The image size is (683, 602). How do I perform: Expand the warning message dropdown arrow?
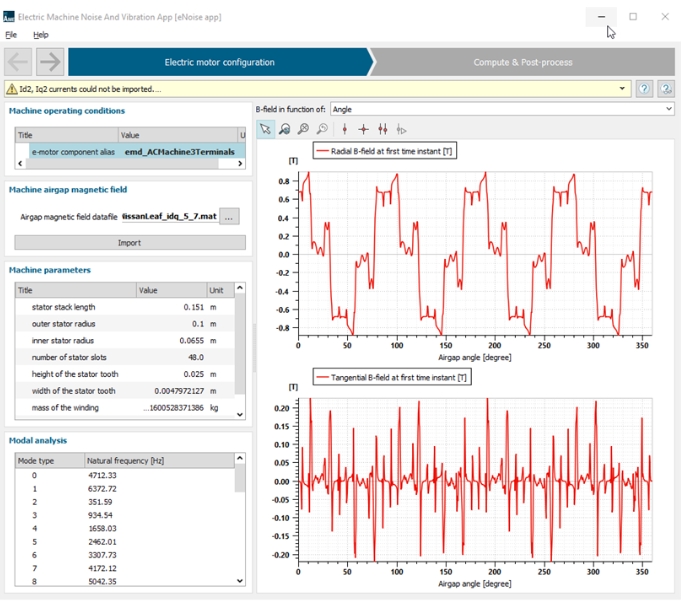pos(623,89)
